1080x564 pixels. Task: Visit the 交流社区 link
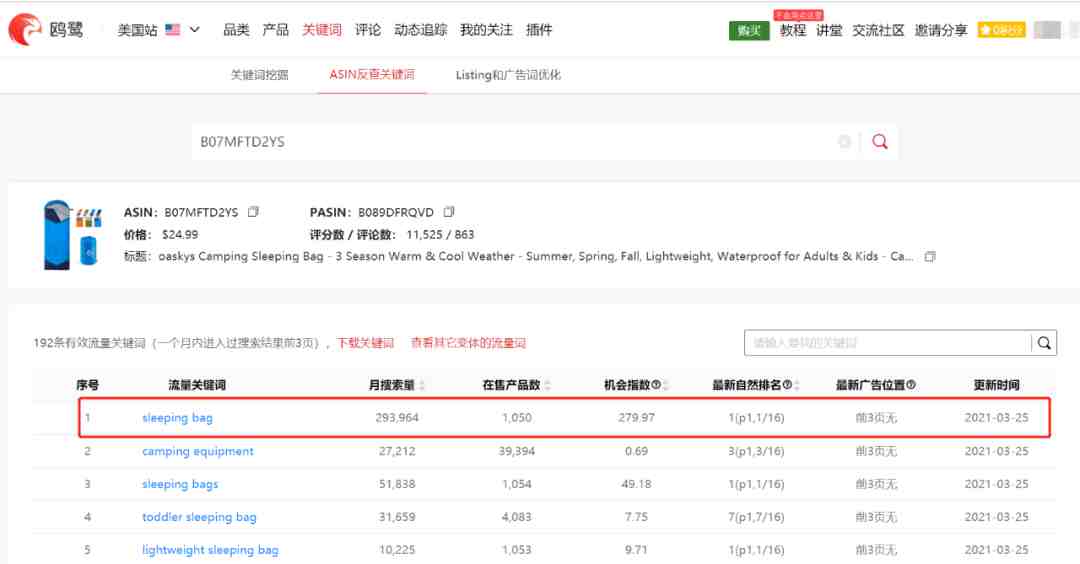878,30
